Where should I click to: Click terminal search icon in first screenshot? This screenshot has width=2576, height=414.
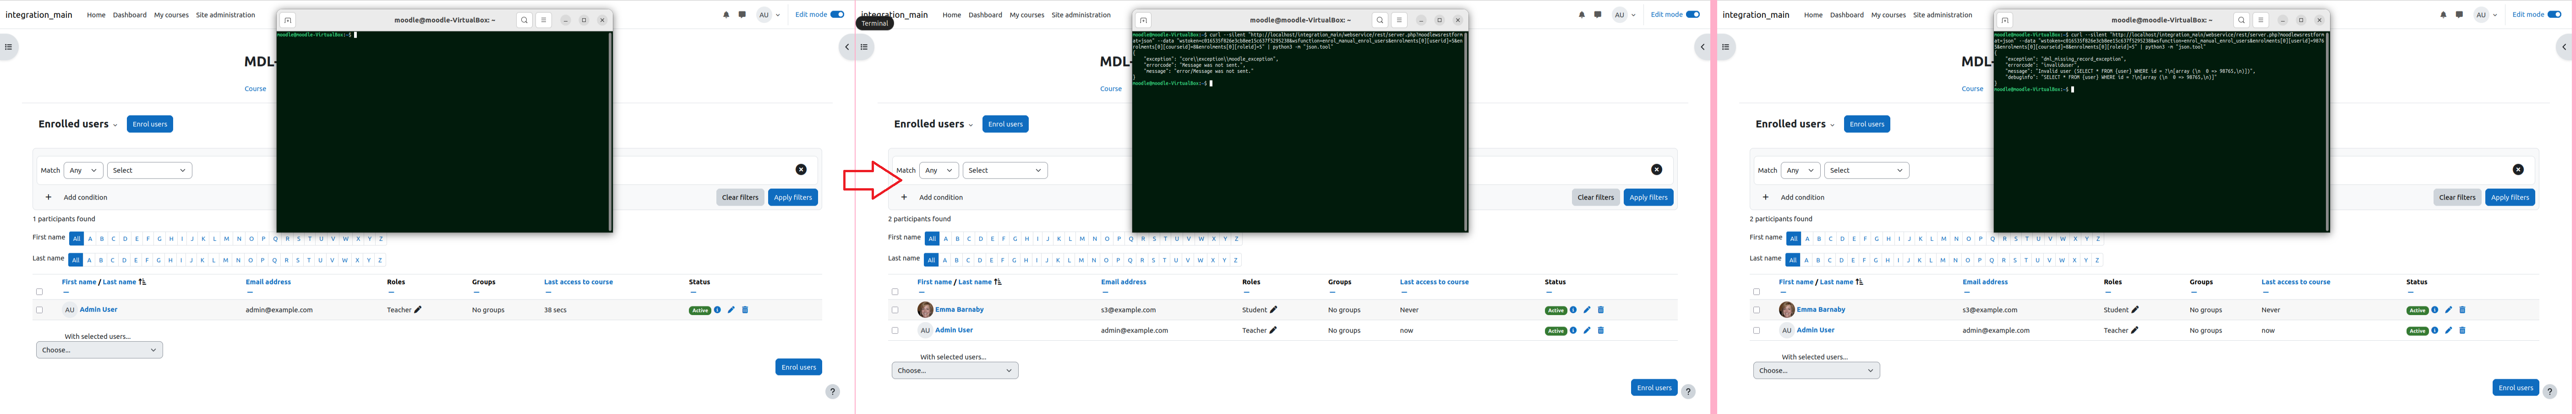[524, 20]
